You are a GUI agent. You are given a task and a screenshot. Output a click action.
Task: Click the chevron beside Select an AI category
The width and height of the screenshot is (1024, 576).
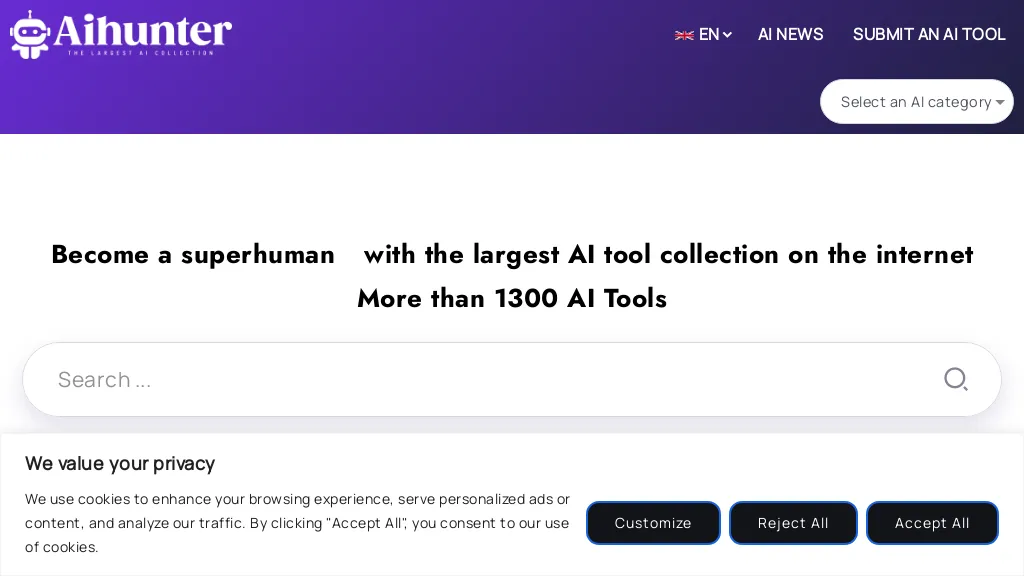[1000, 101]
